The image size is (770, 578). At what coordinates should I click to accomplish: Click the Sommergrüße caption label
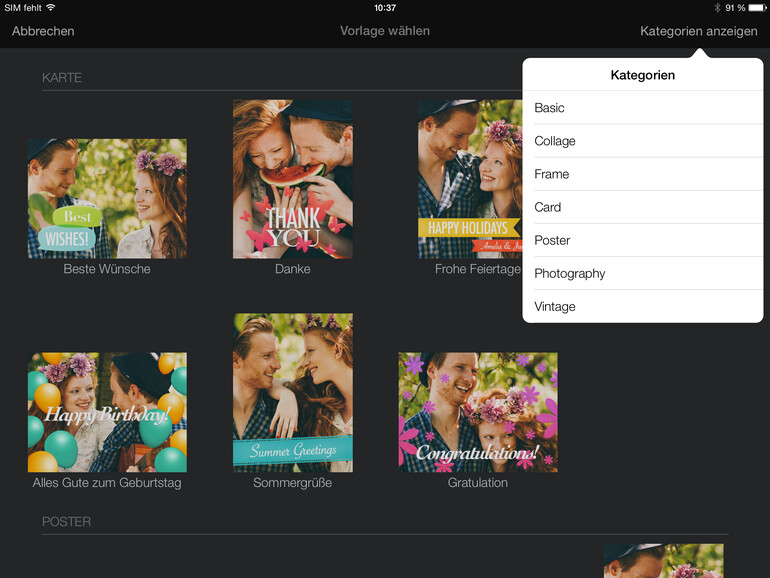(x=293, y=483)
